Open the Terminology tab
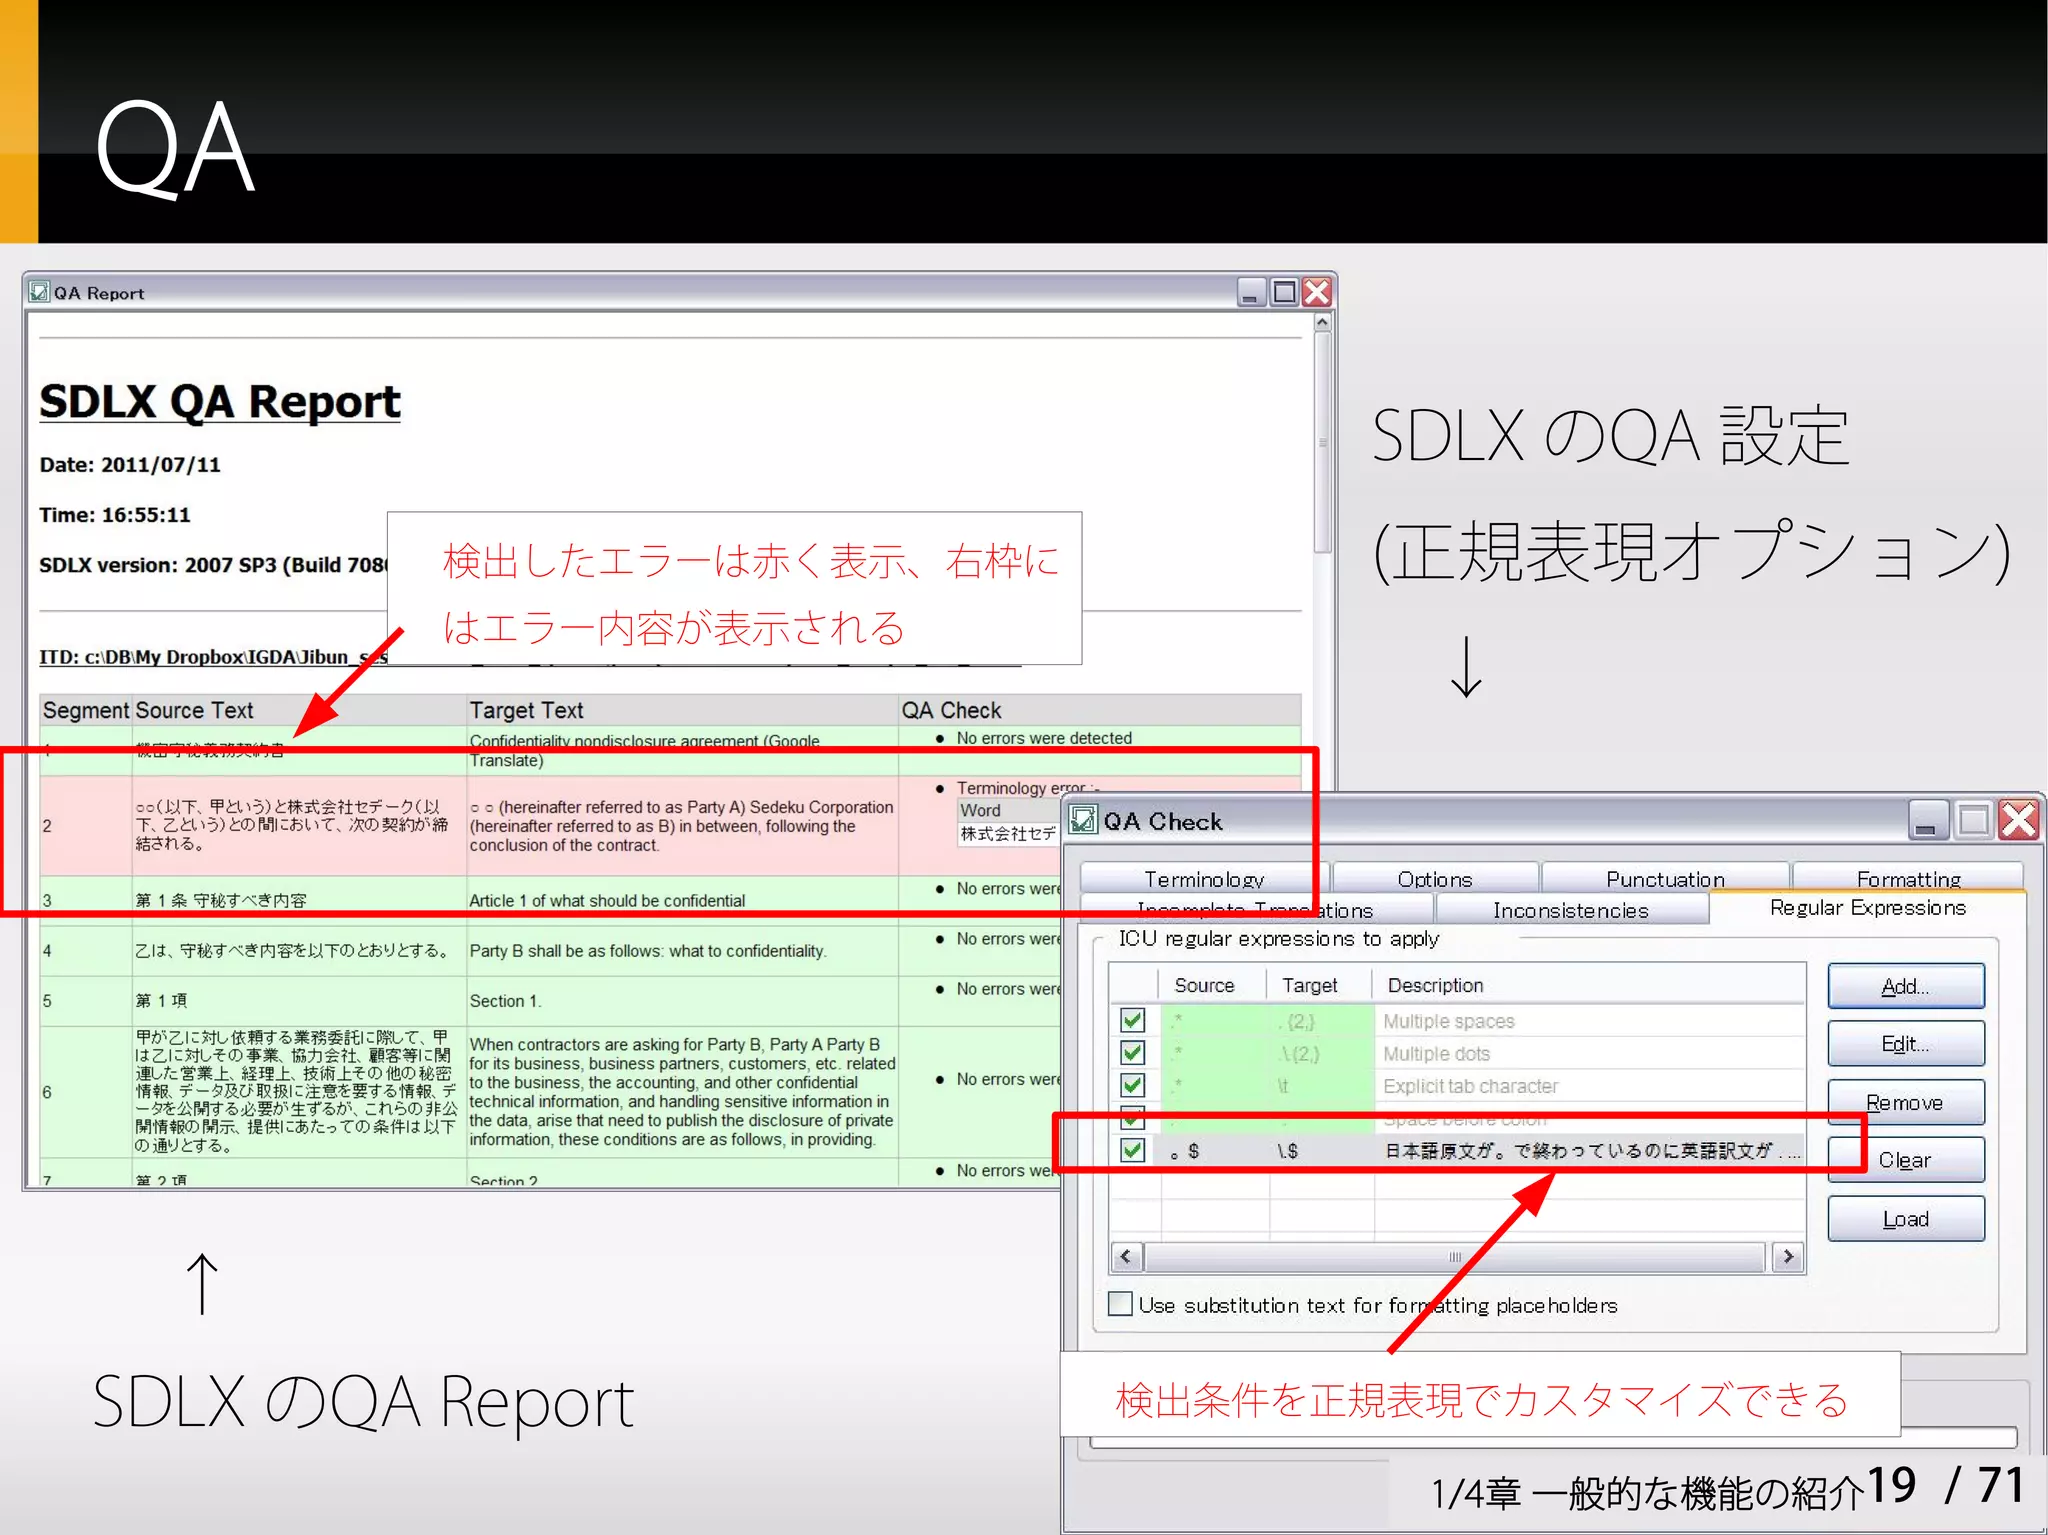This screenshot has height=1535, width=2048. pos(1204,879)
